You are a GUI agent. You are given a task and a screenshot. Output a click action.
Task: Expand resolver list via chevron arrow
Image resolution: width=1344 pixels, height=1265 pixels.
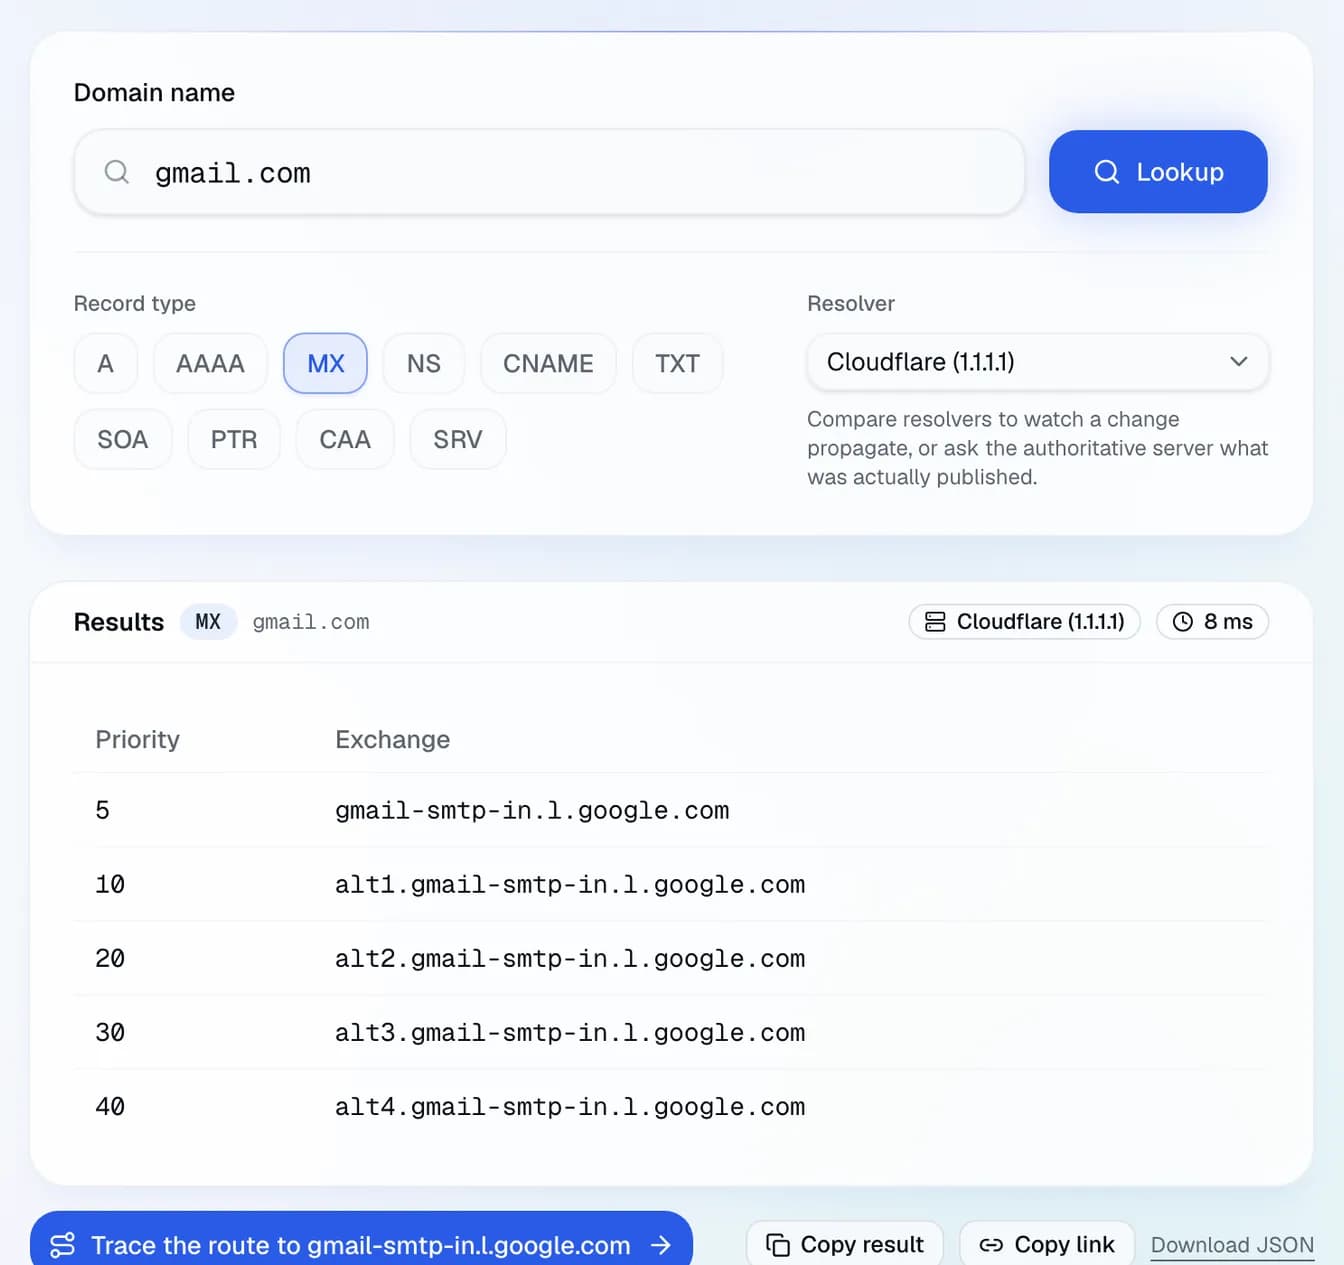tap(1239, 362)
